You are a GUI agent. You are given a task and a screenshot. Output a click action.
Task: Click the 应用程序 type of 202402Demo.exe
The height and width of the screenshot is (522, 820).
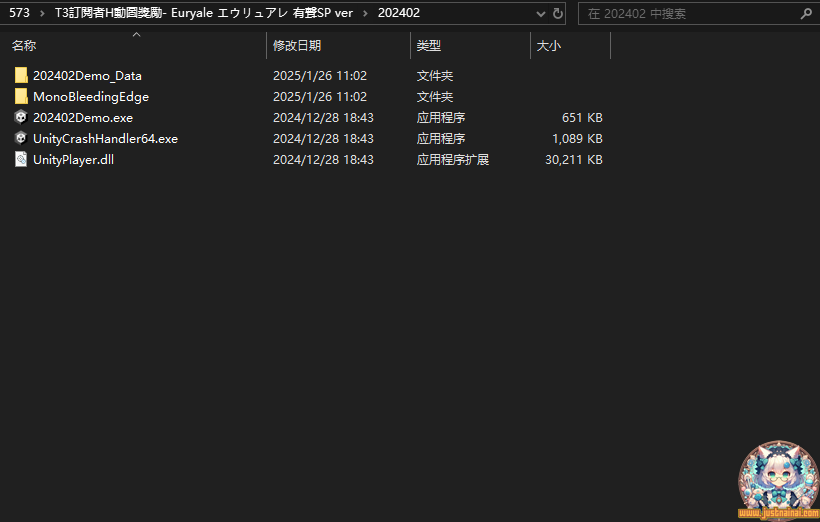tap(441, 117)
